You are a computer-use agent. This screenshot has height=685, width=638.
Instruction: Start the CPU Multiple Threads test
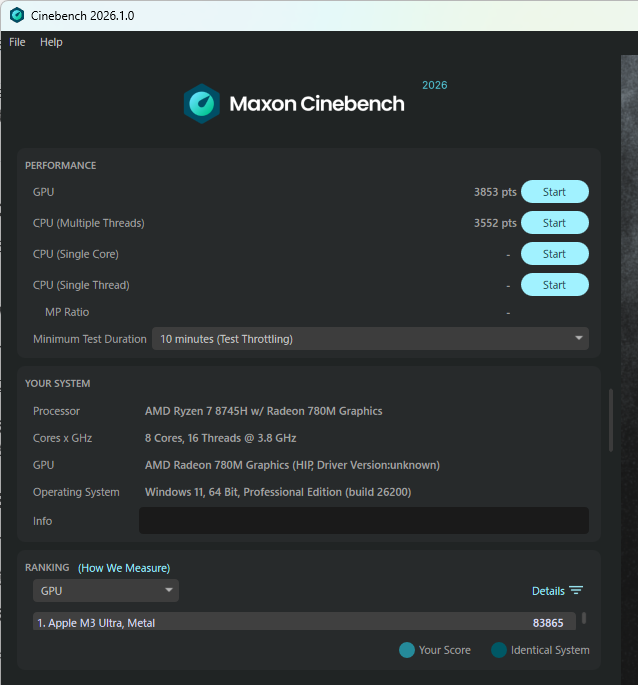pyautogui.click(x=555, y=223)
